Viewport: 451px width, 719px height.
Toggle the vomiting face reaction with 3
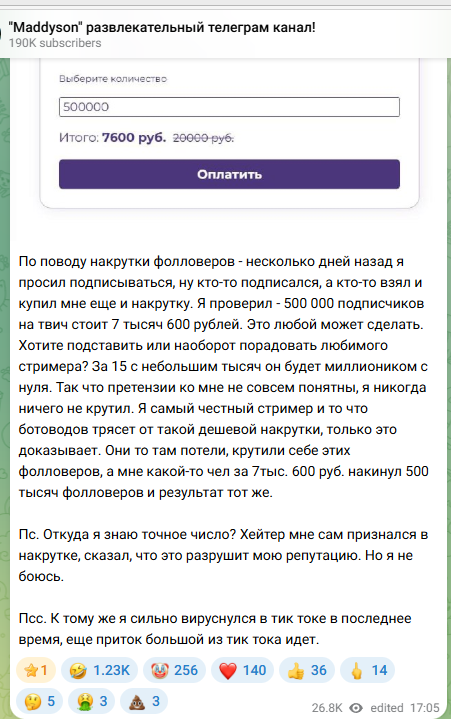coord(92,701)
